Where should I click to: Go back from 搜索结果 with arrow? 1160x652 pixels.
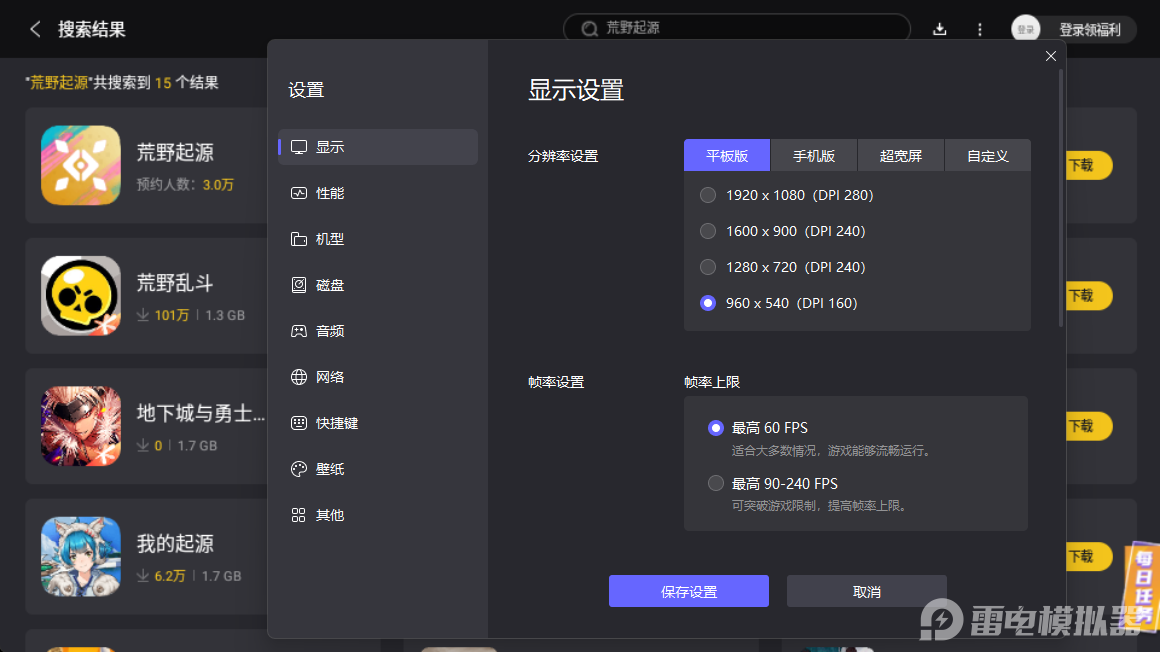point(35,30)
